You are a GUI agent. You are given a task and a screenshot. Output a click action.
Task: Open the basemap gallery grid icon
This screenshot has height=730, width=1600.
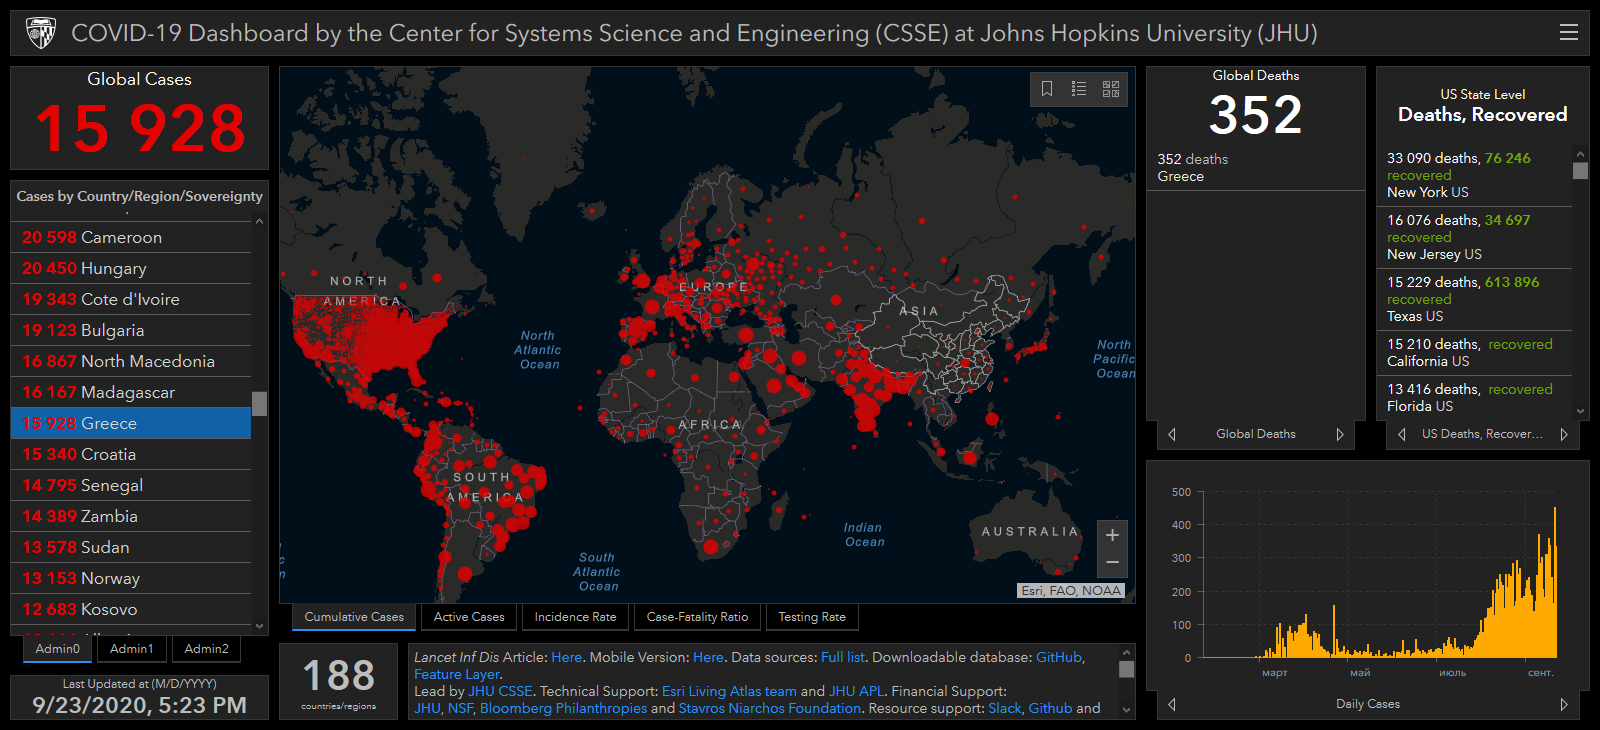pyautogui.click(x=1111, y=89)
